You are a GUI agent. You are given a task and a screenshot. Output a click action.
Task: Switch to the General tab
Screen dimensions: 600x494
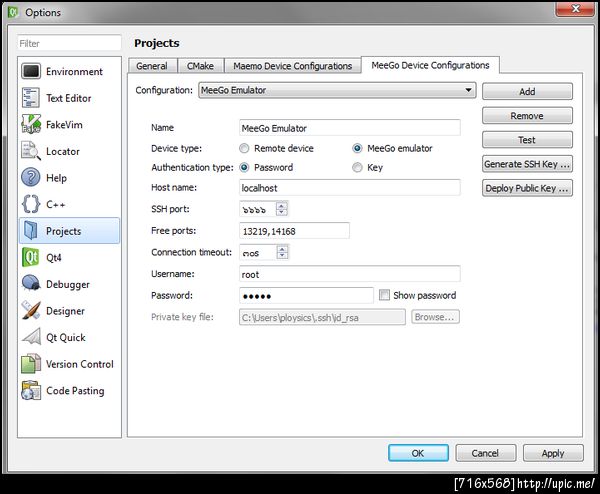pyautogui.click(x=152, y=66)
